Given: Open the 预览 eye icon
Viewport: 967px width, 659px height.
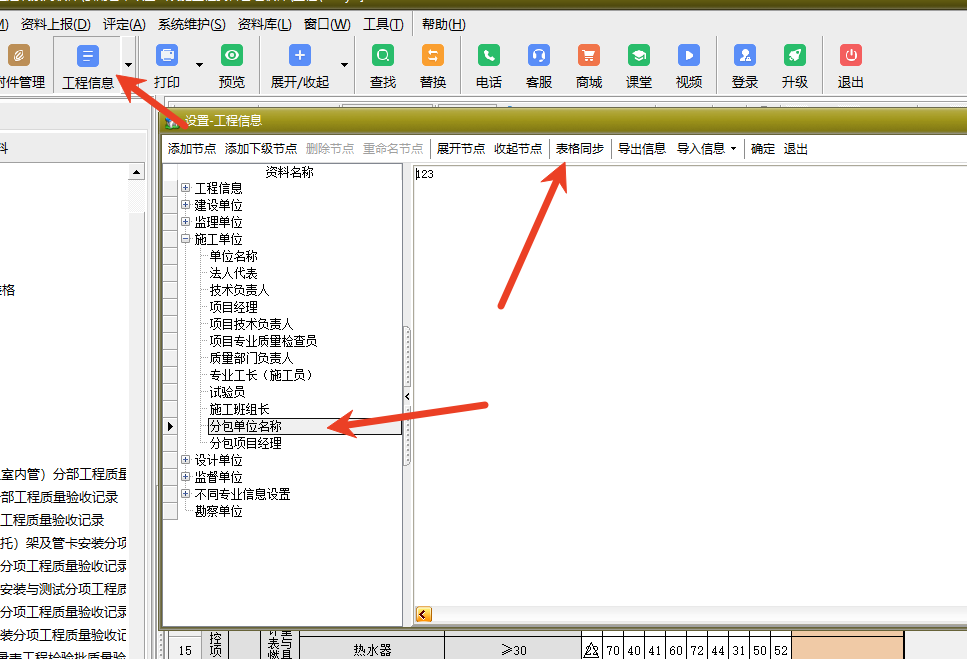Looking at the screenshot, I should tap(232, 56).
